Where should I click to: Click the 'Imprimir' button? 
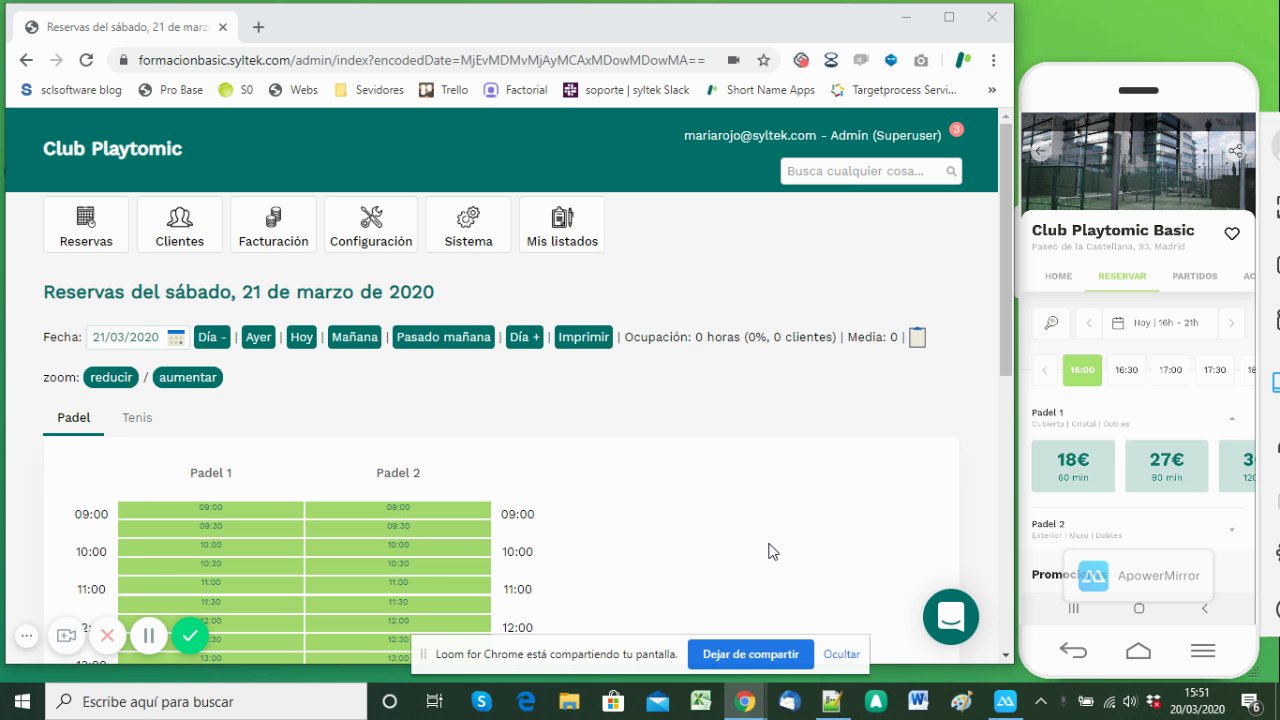coord(584,337)
